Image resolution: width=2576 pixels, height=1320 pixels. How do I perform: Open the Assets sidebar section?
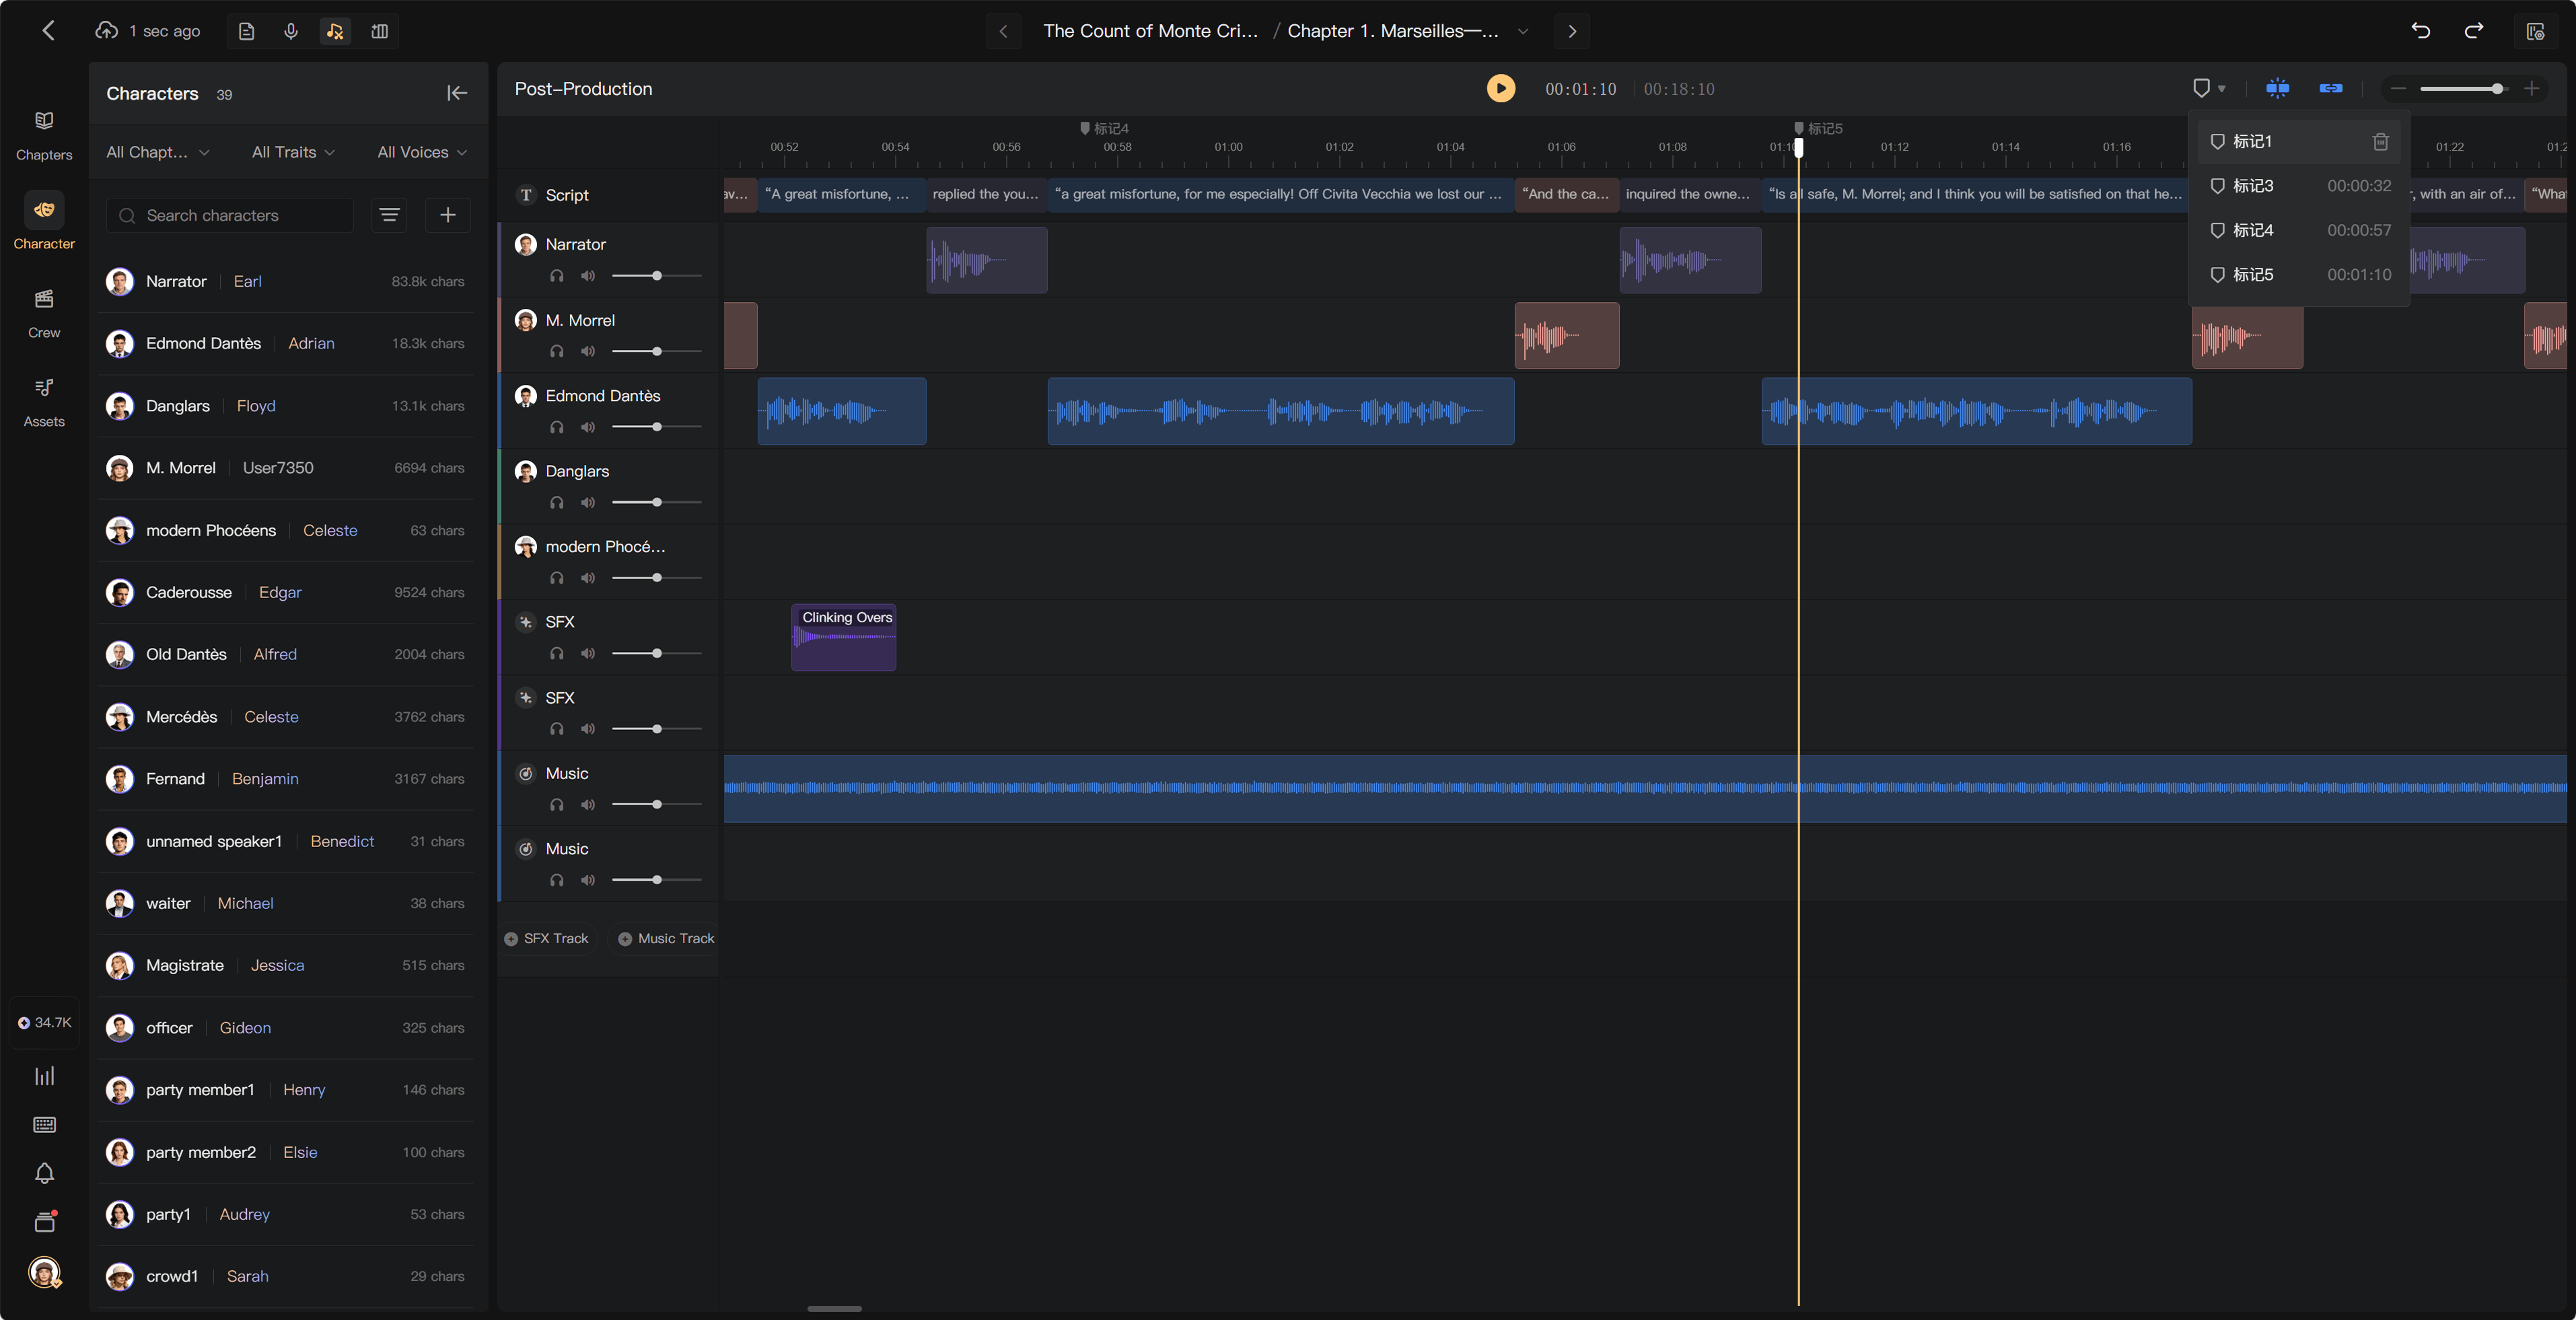pyautogui.click(x=44, y=402)
